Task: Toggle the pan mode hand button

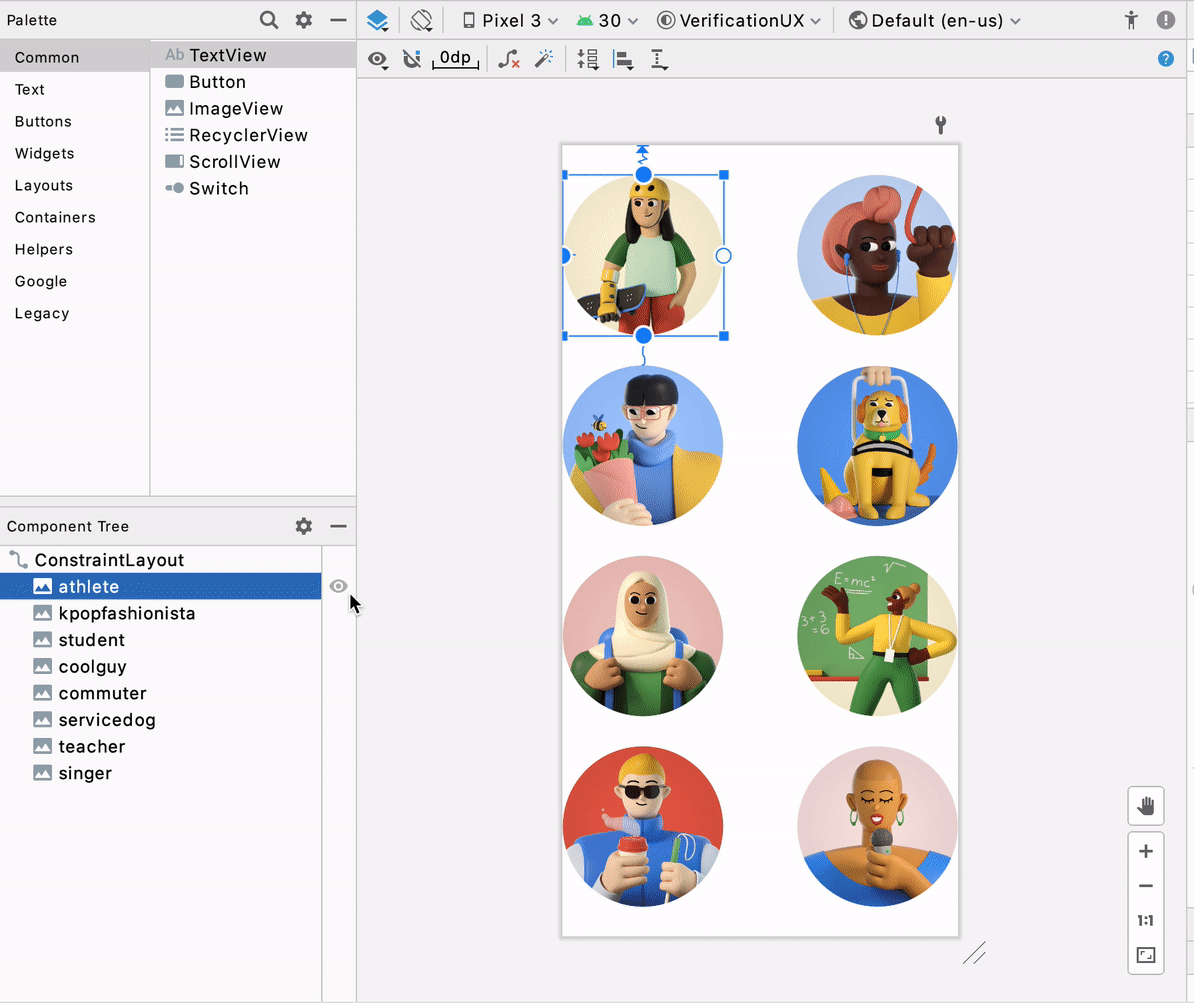Action: point(1145,805)
